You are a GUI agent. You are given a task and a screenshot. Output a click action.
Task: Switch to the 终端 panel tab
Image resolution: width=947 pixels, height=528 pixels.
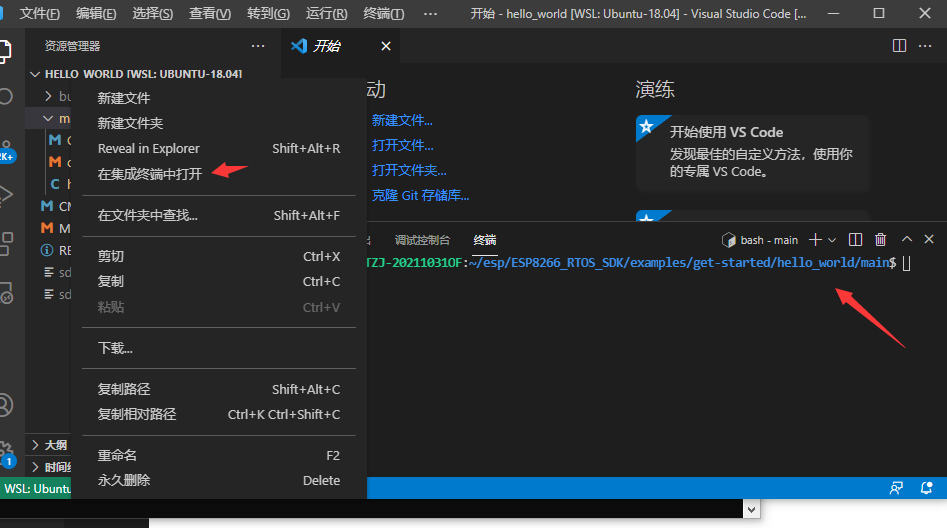[485, 240]
